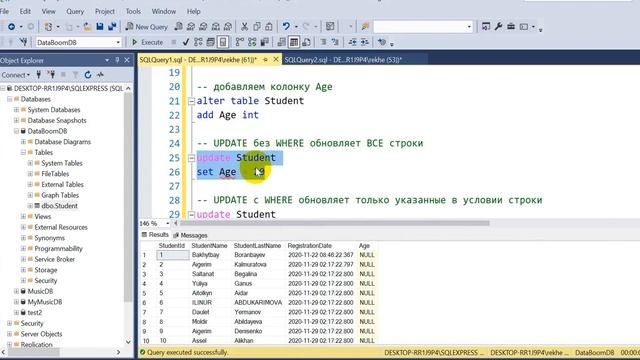Click the Save file icon
This screenshot has height=360, width=640.
click(100, 27)
